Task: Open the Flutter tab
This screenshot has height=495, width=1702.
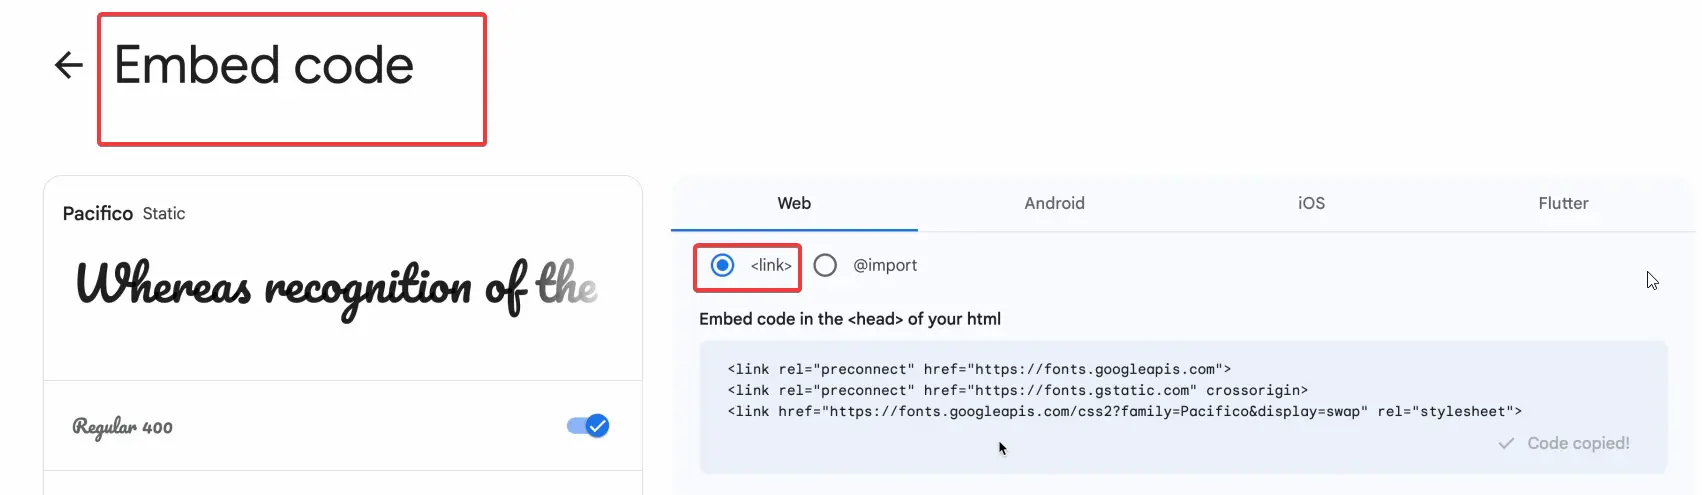Action: click(1563, 203)
